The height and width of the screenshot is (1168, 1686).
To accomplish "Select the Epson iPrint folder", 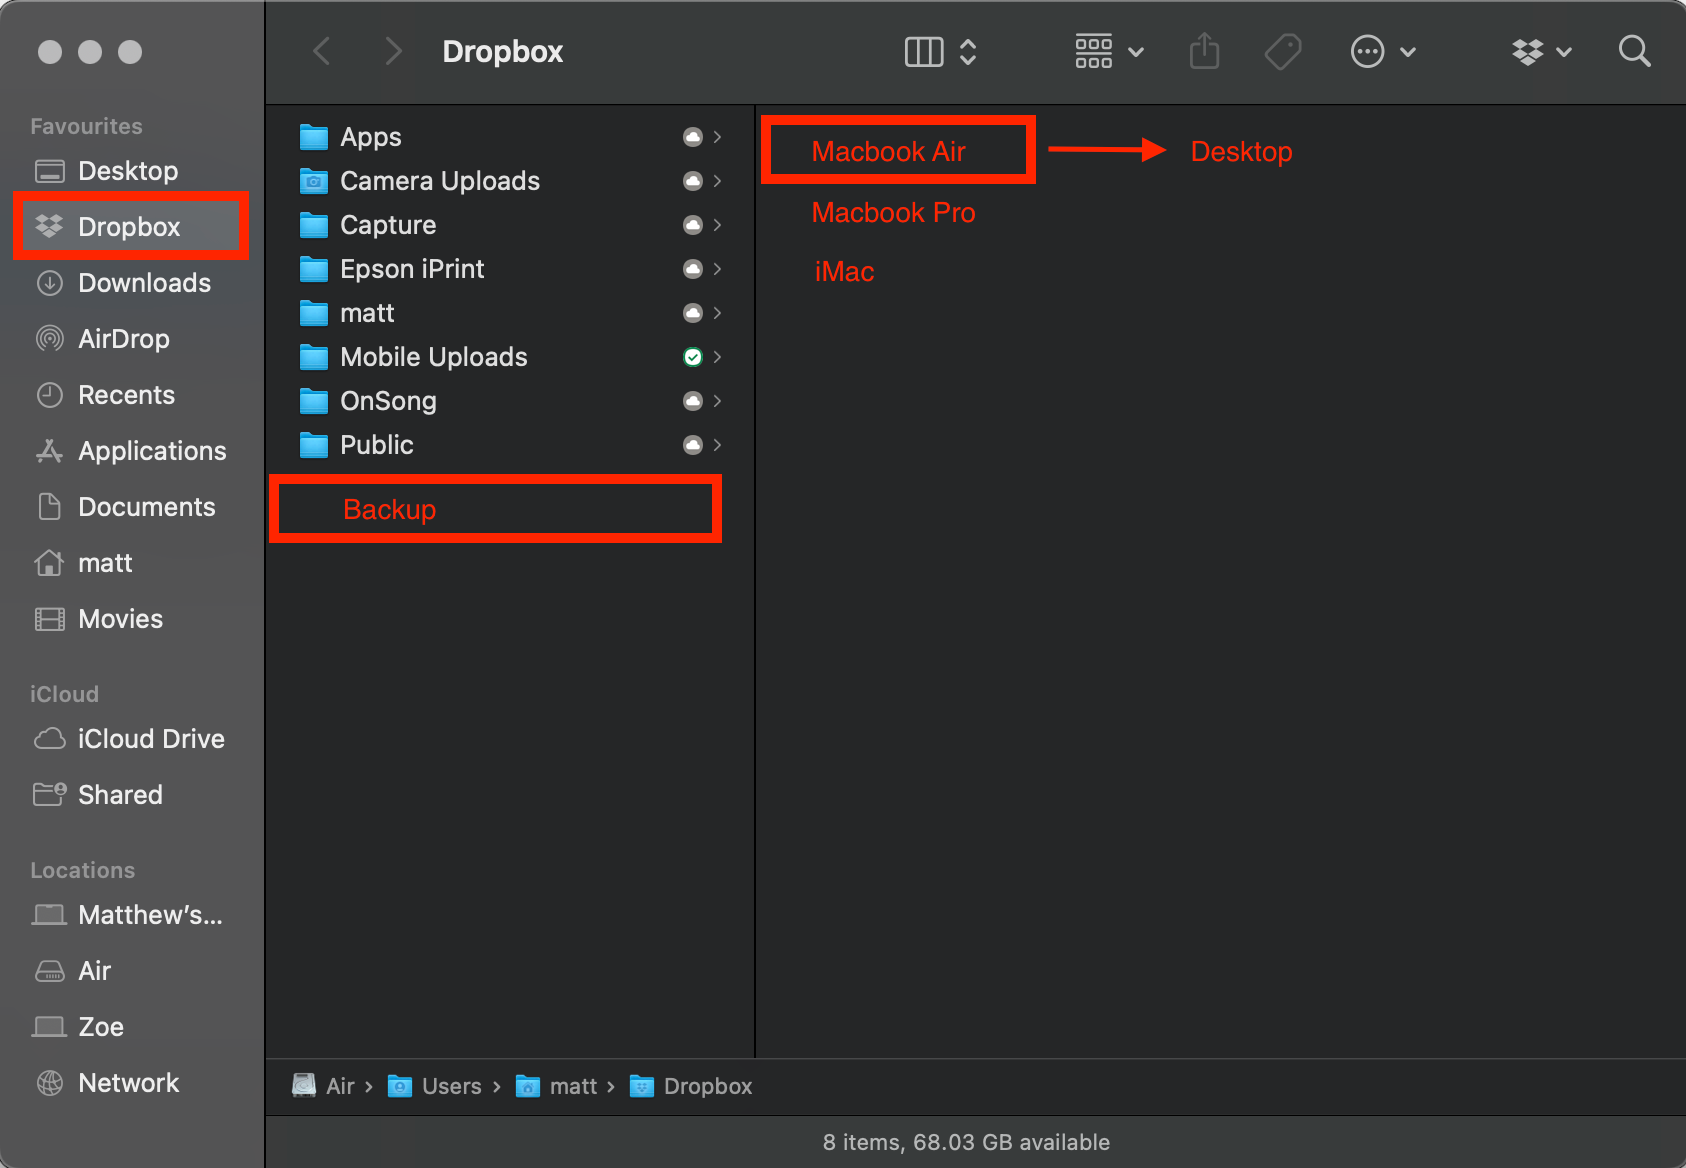I will coord(510,269).
